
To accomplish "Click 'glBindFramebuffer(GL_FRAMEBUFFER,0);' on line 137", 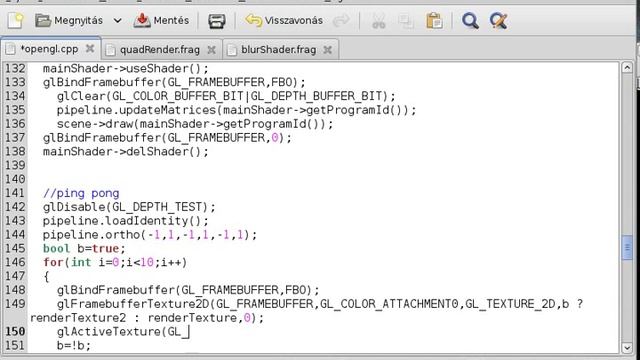I will point(167,138).
